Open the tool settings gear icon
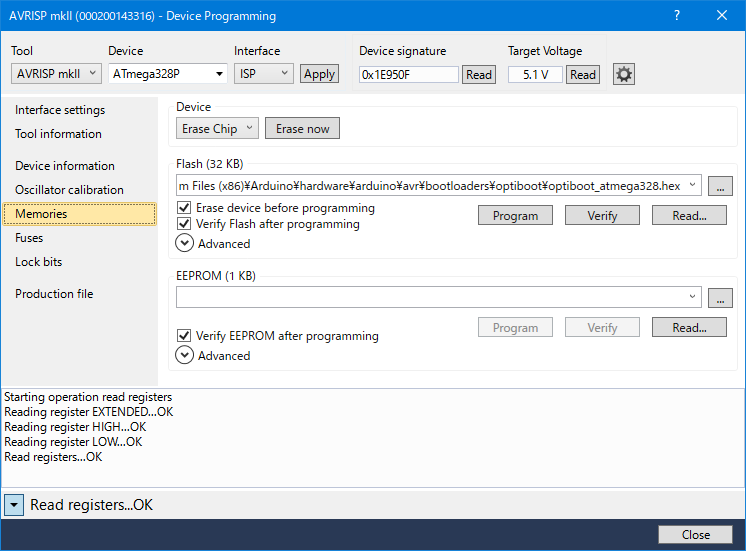Viewport: 746px width, 551px height. tap(624, 74)
